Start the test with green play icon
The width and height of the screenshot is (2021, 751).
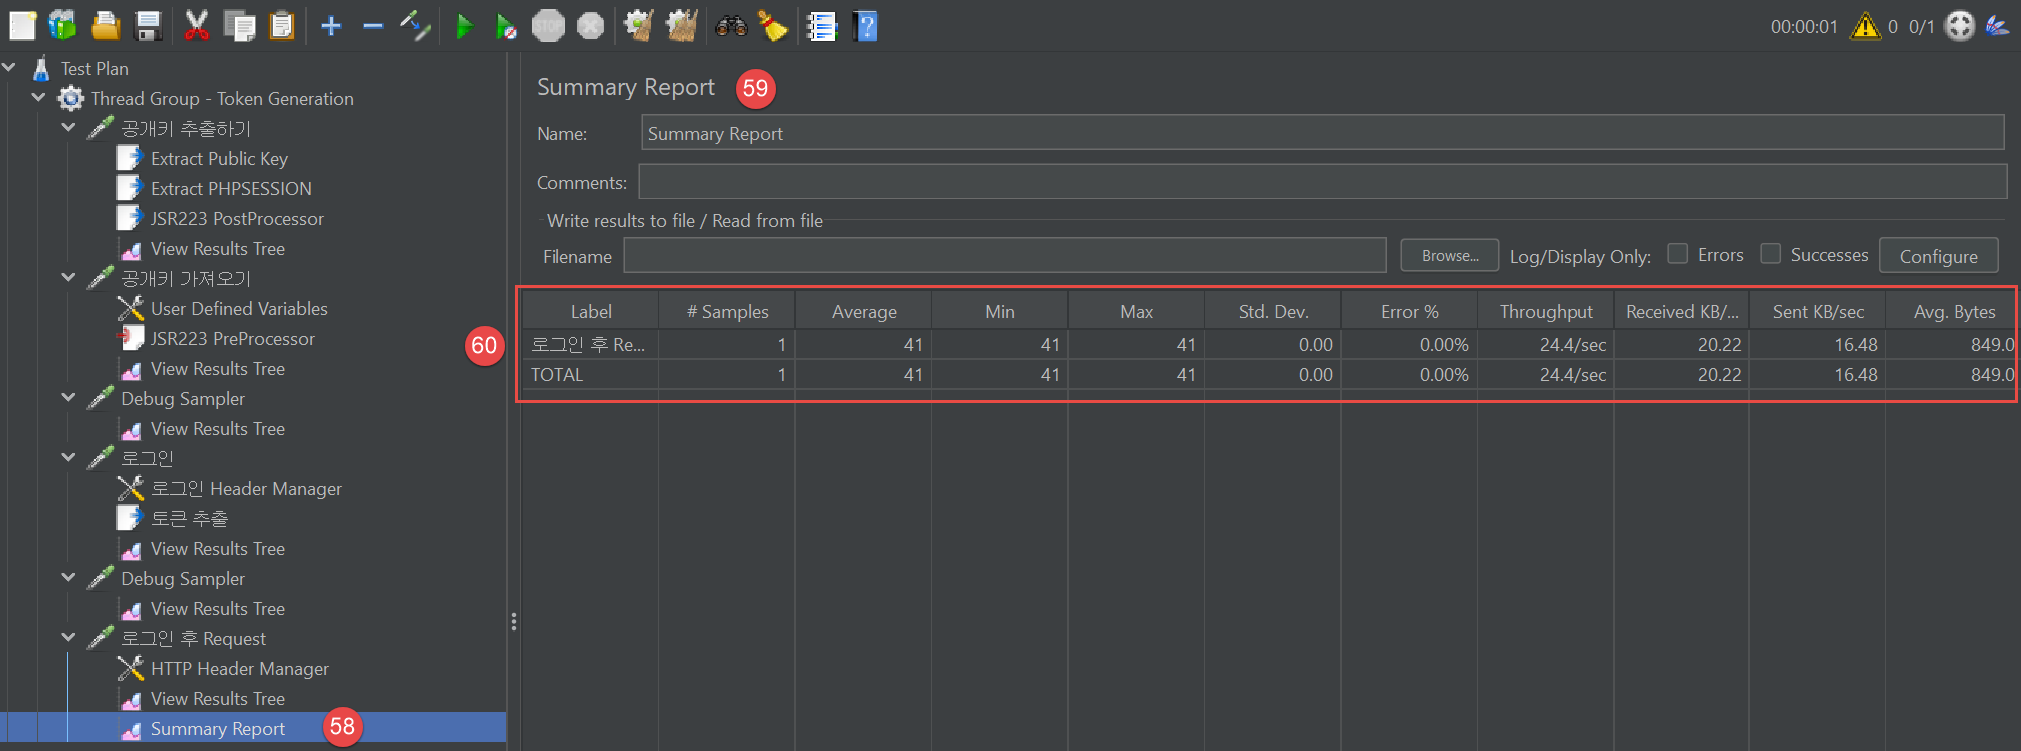(x=464, y=26)
